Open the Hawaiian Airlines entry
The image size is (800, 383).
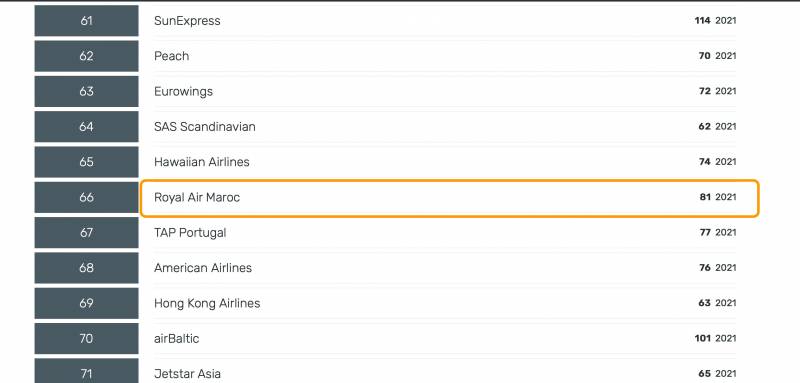point(202,162)
